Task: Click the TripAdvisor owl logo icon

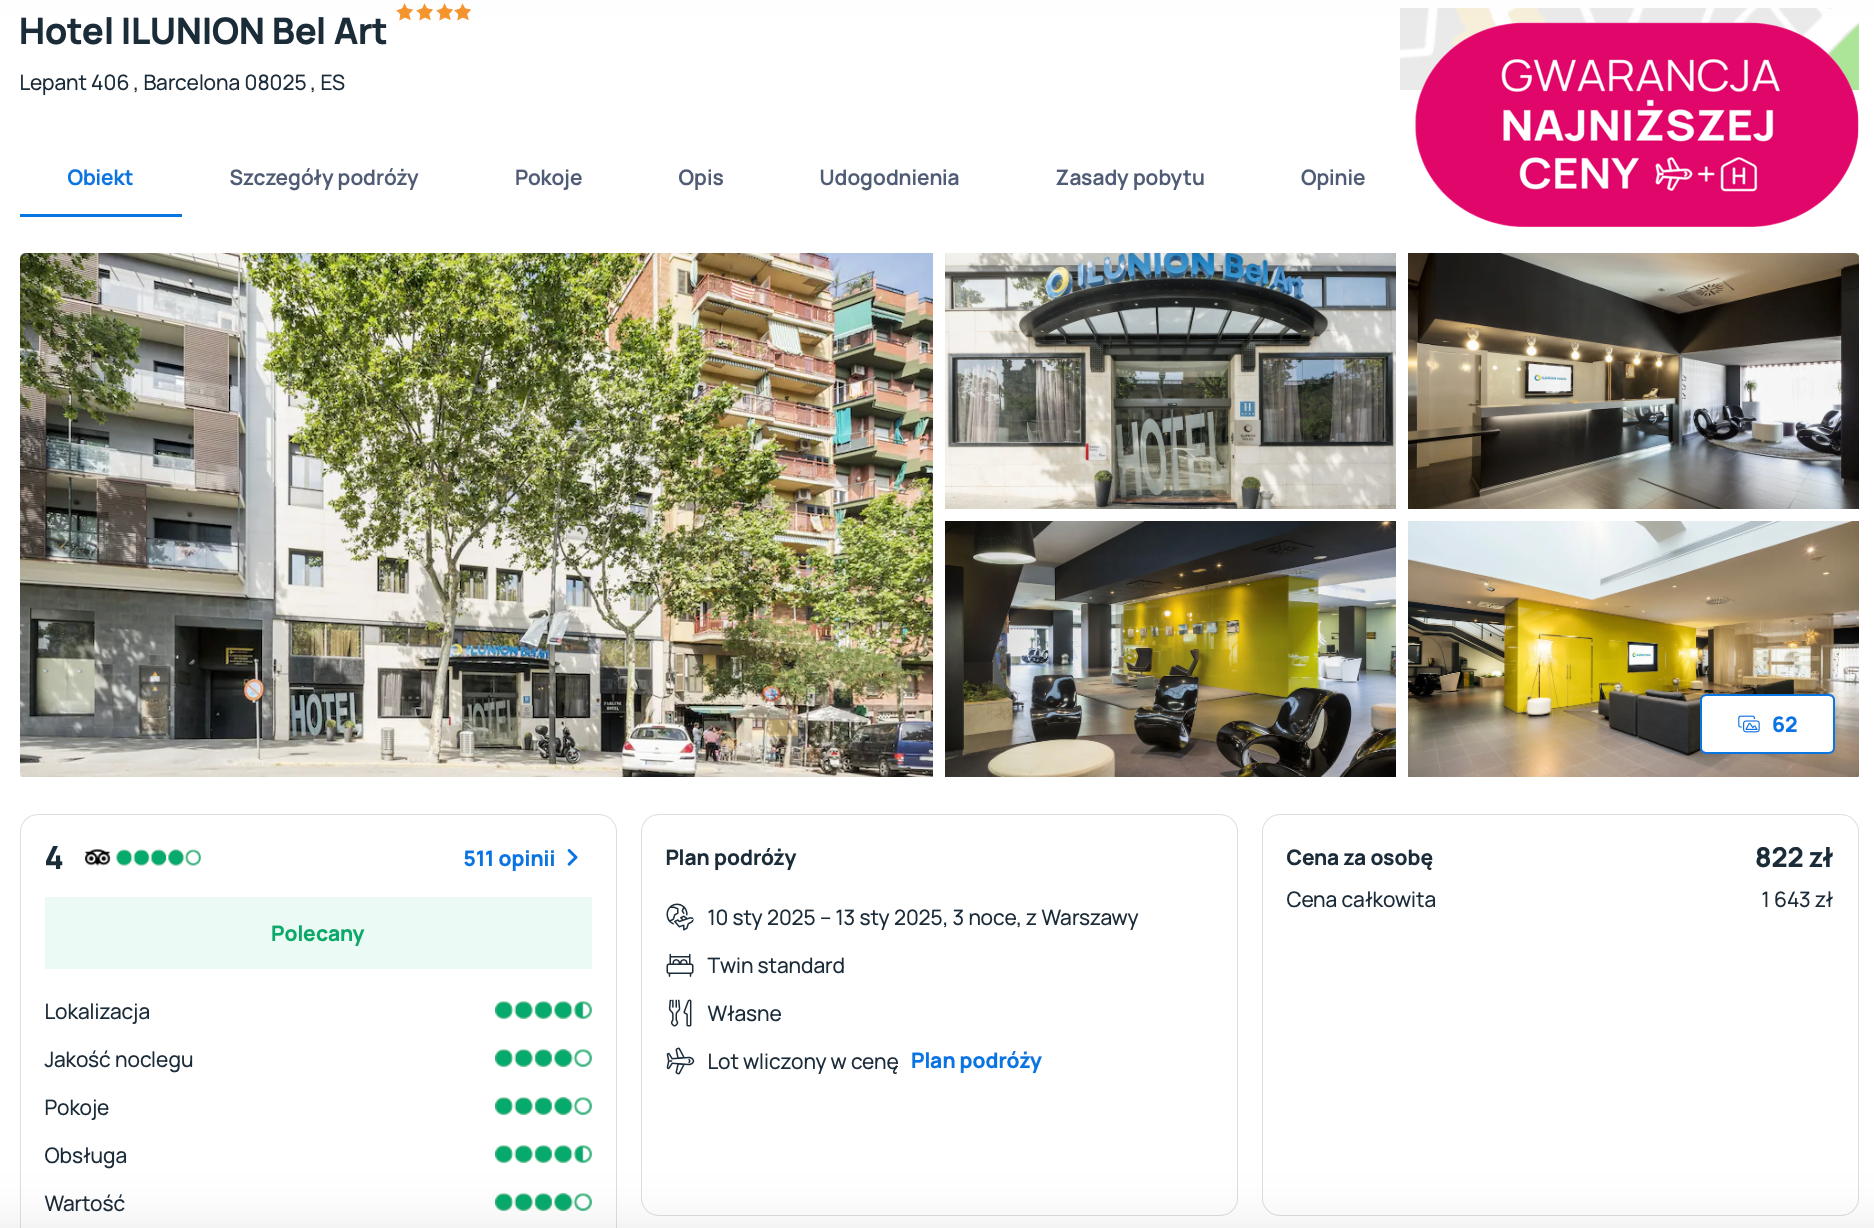Action: 97,857
